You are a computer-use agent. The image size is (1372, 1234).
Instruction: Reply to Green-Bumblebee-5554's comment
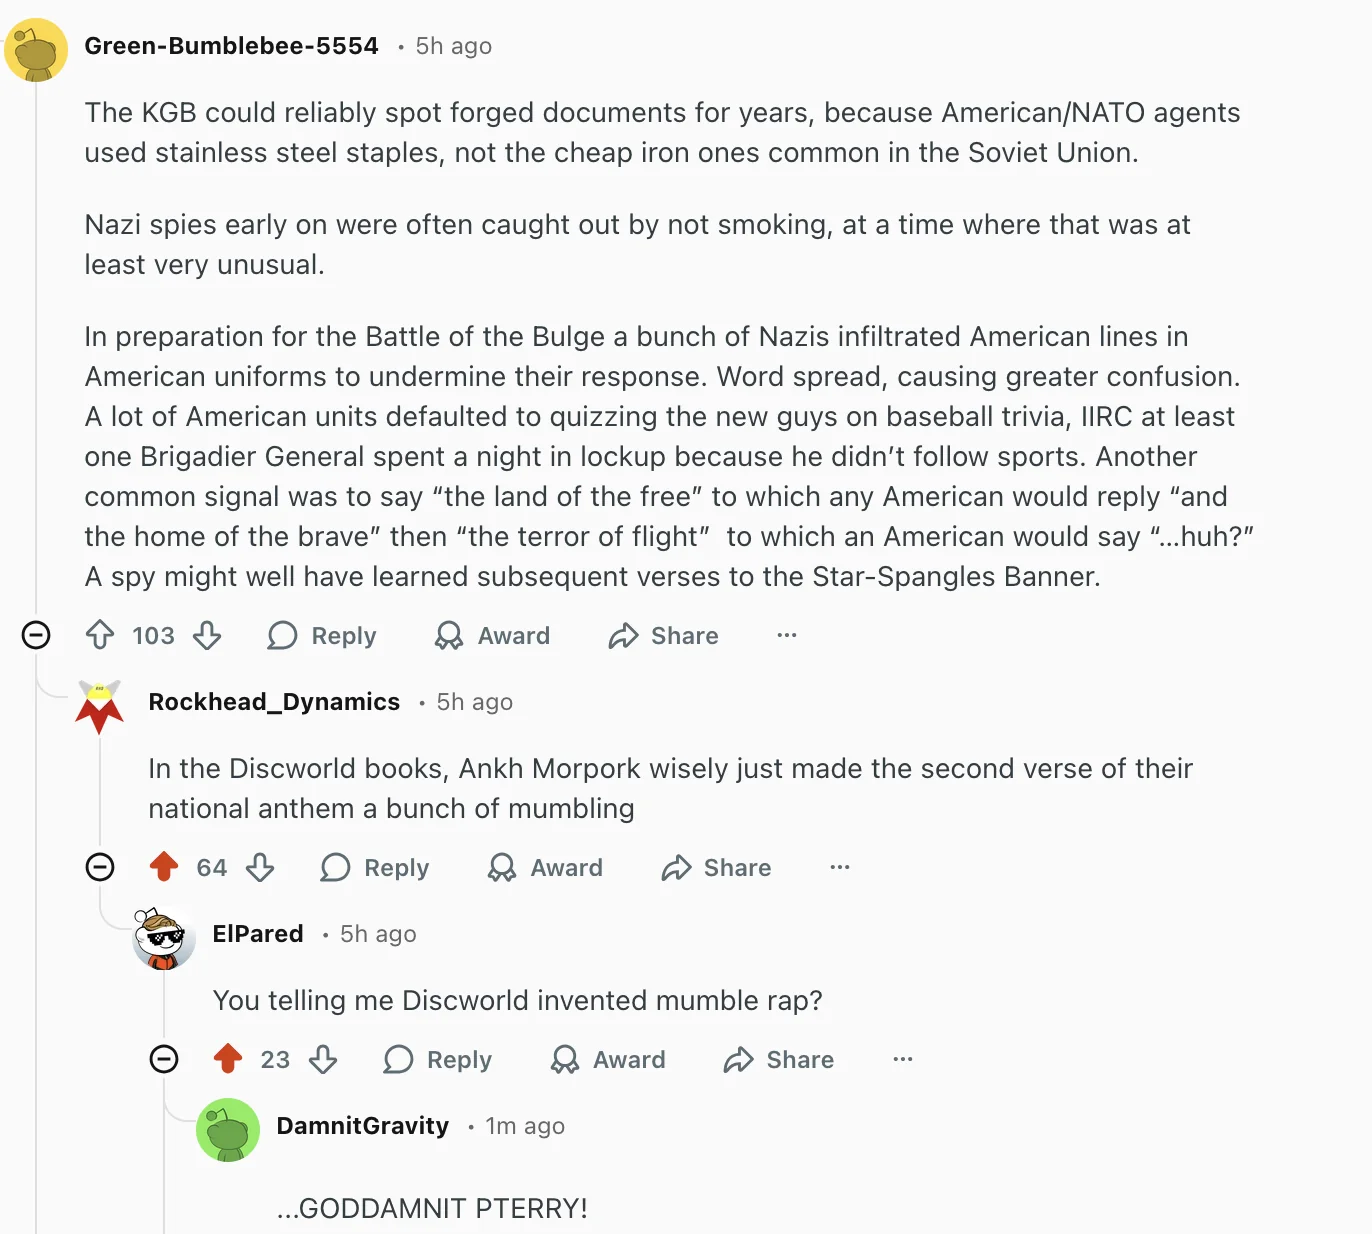click(322, 635)
